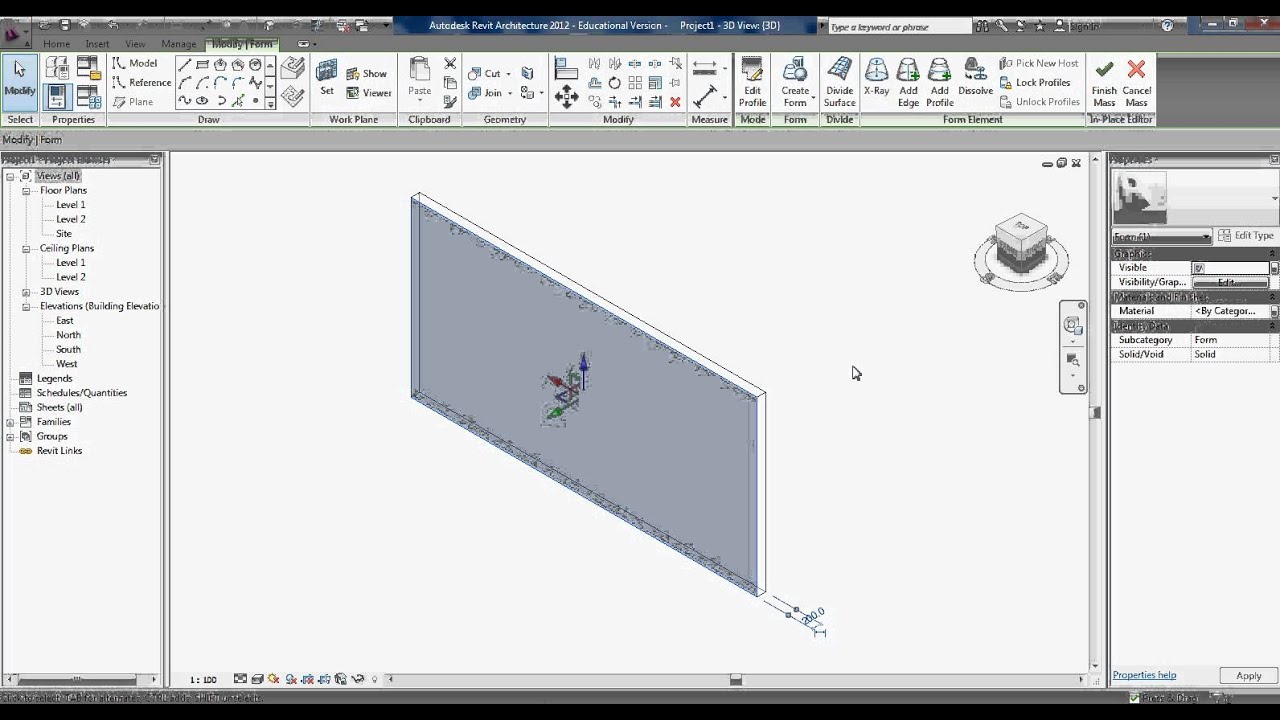The height and width of the screenshot is (720, 1280).
Task: Open the Home ribbon tab
Action: pyautogui.click(x=56, y=44)
